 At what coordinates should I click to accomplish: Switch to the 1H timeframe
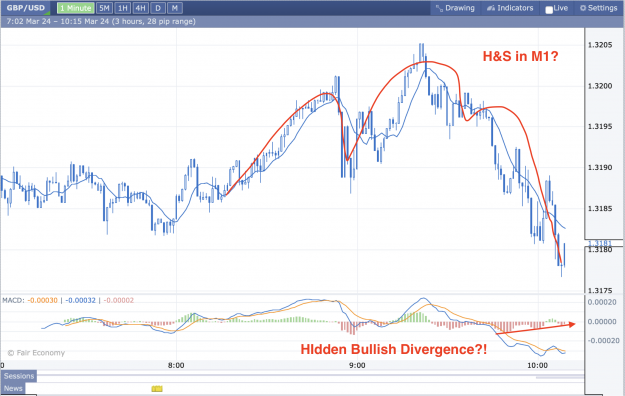(122, 8)
